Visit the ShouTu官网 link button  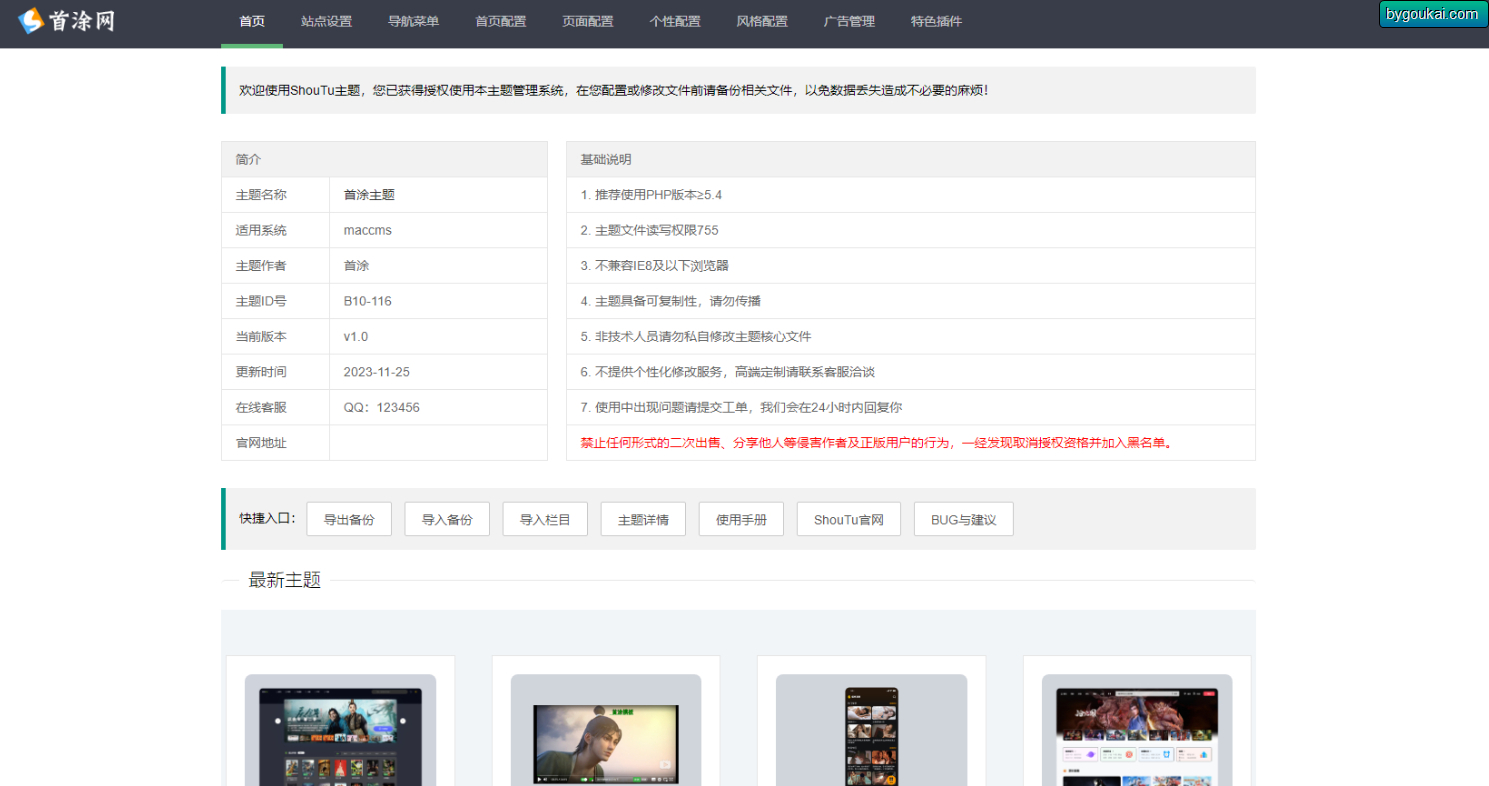(x=848, y=520)
